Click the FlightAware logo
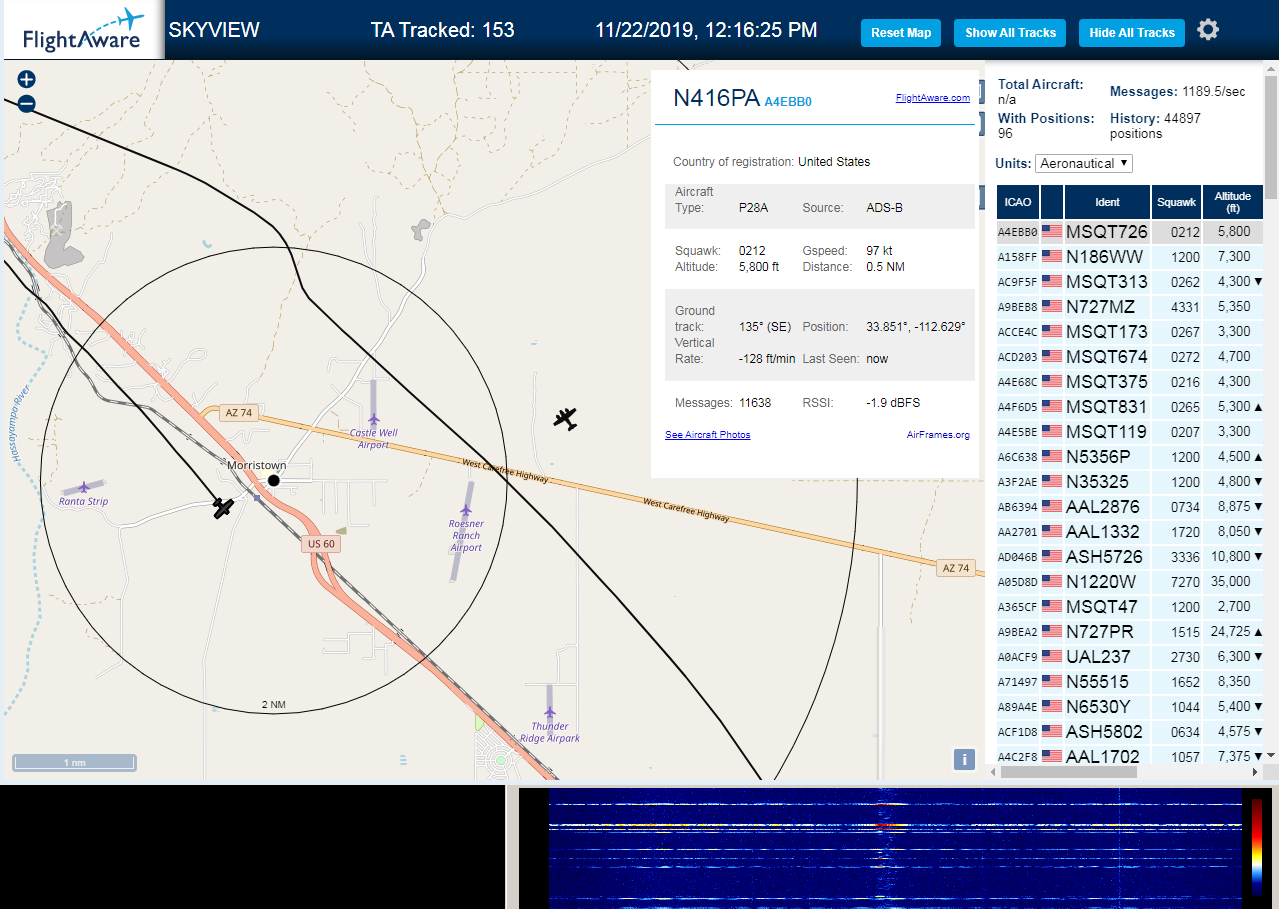1279x909 pixels. click(x=82, y=30)
